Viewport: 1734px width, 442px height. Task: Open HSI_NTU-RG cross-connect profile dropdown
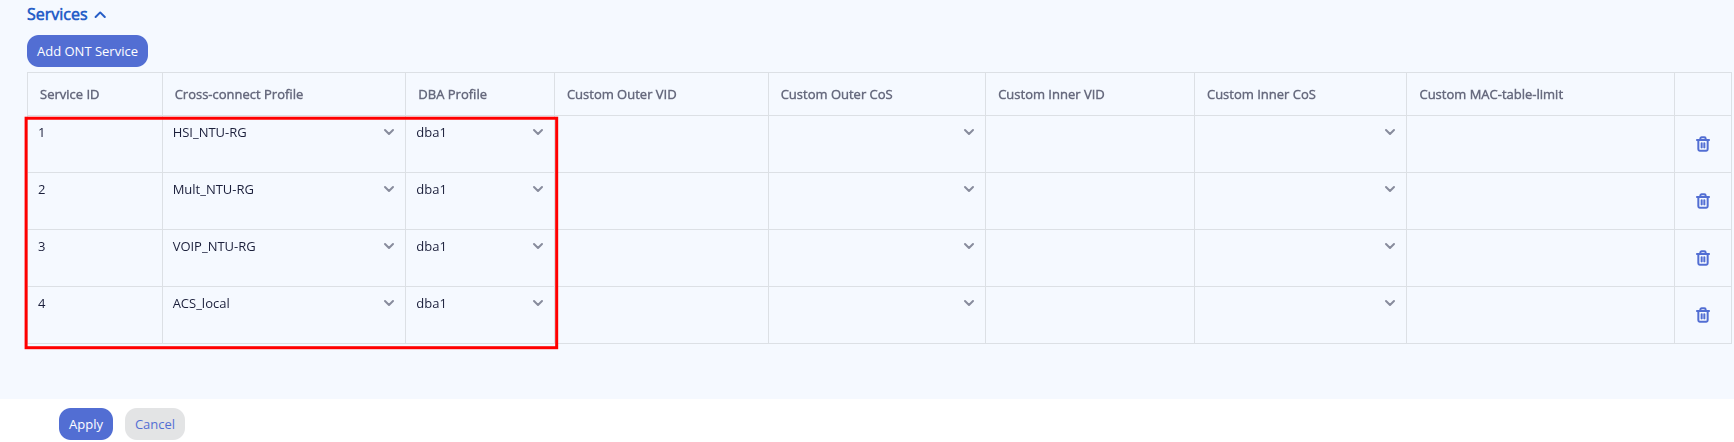coord(283,133)
